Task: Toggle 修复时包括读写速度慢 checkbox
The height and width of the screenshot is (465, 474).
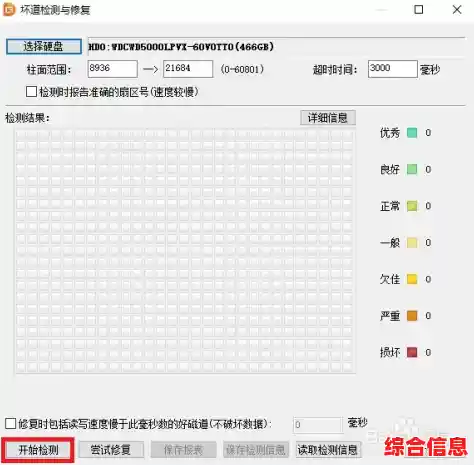Action: click(x=11, y=424)
